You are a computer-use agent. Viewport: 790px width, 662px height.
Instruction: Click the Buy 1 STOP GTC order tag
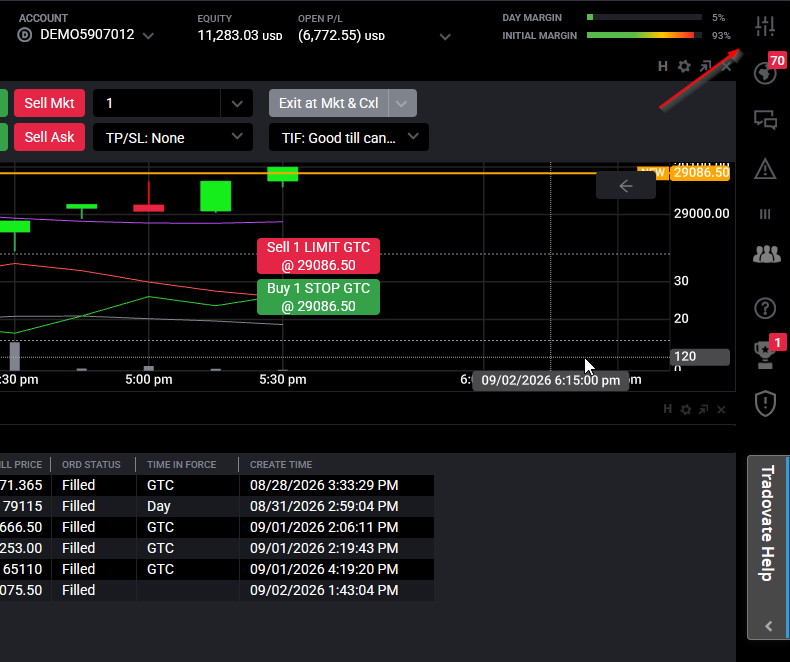tap(318, 297)
